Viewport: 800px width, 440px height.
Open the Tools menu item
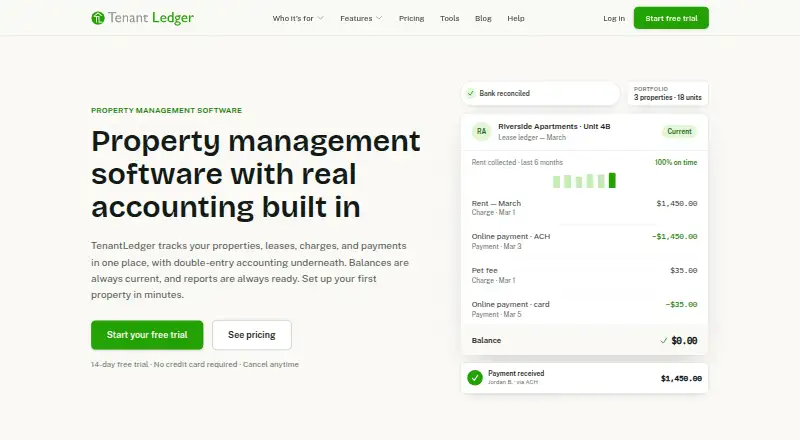click(x=449, y=18)
